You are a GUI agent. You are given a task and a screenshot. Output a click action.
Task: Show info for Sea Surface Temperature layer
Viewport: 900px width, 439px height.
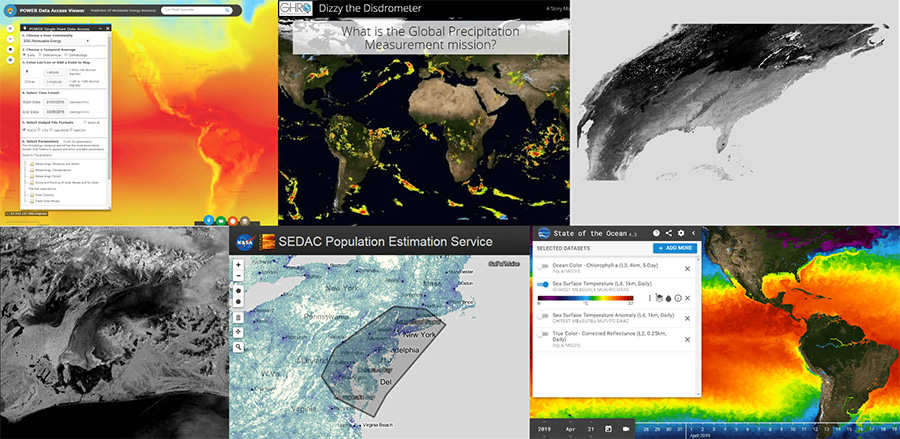678,298
